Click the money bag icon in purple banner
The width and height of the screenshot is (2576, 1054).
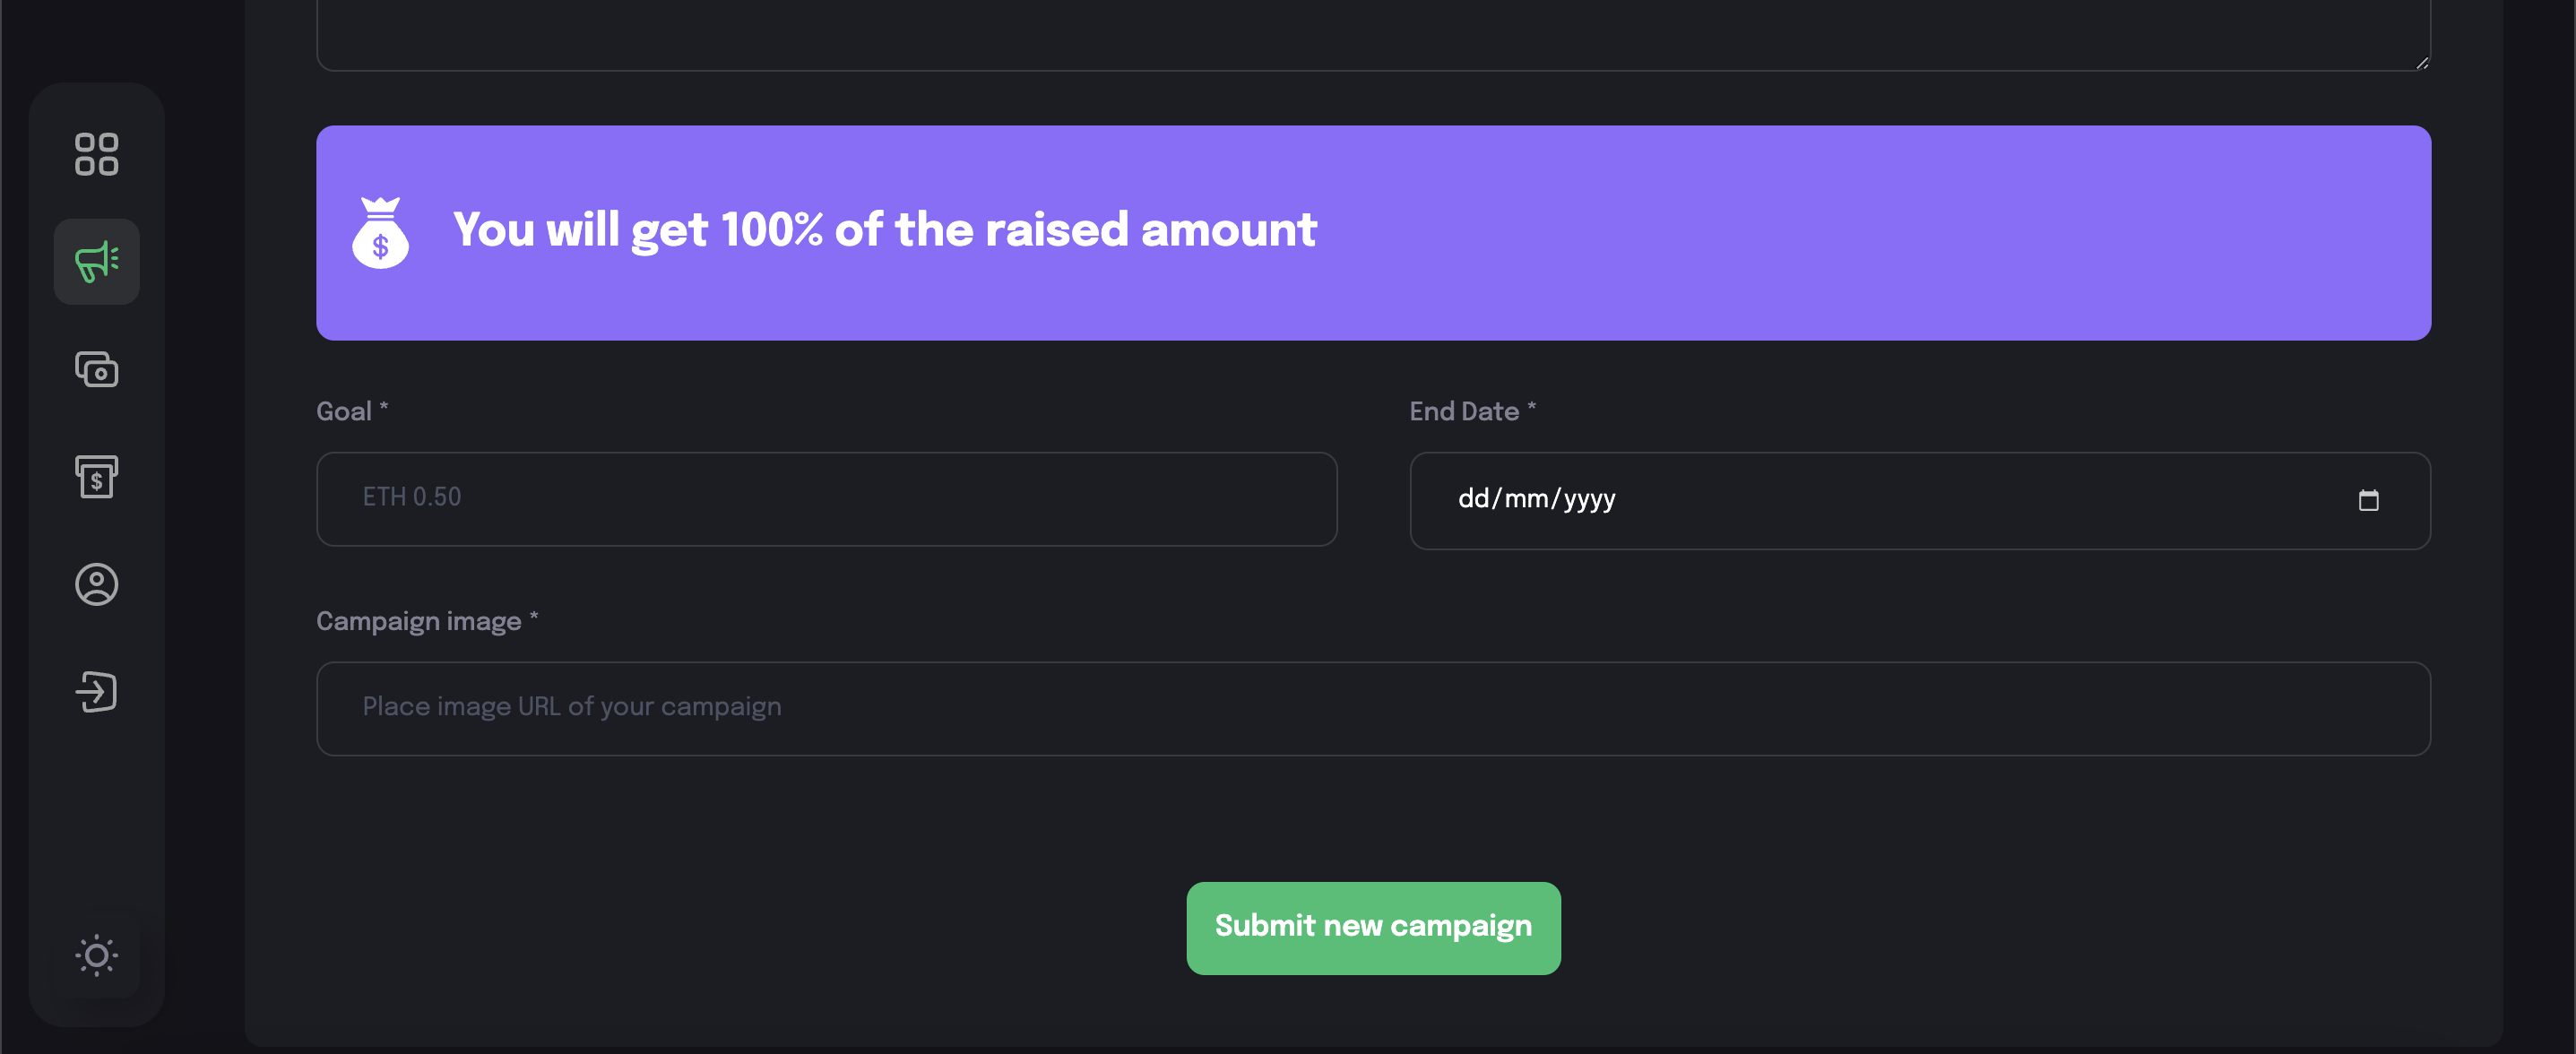click(382, 232)
